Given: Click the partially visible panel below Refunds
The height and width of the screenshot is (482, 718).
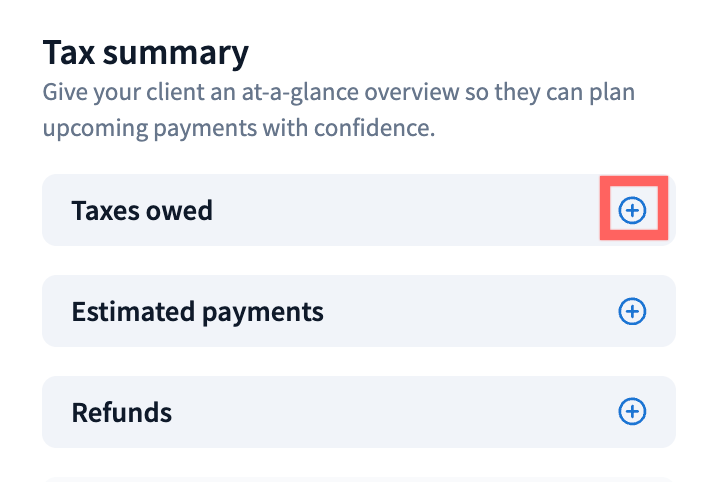Looking at the screenshot, I should 358,478.
